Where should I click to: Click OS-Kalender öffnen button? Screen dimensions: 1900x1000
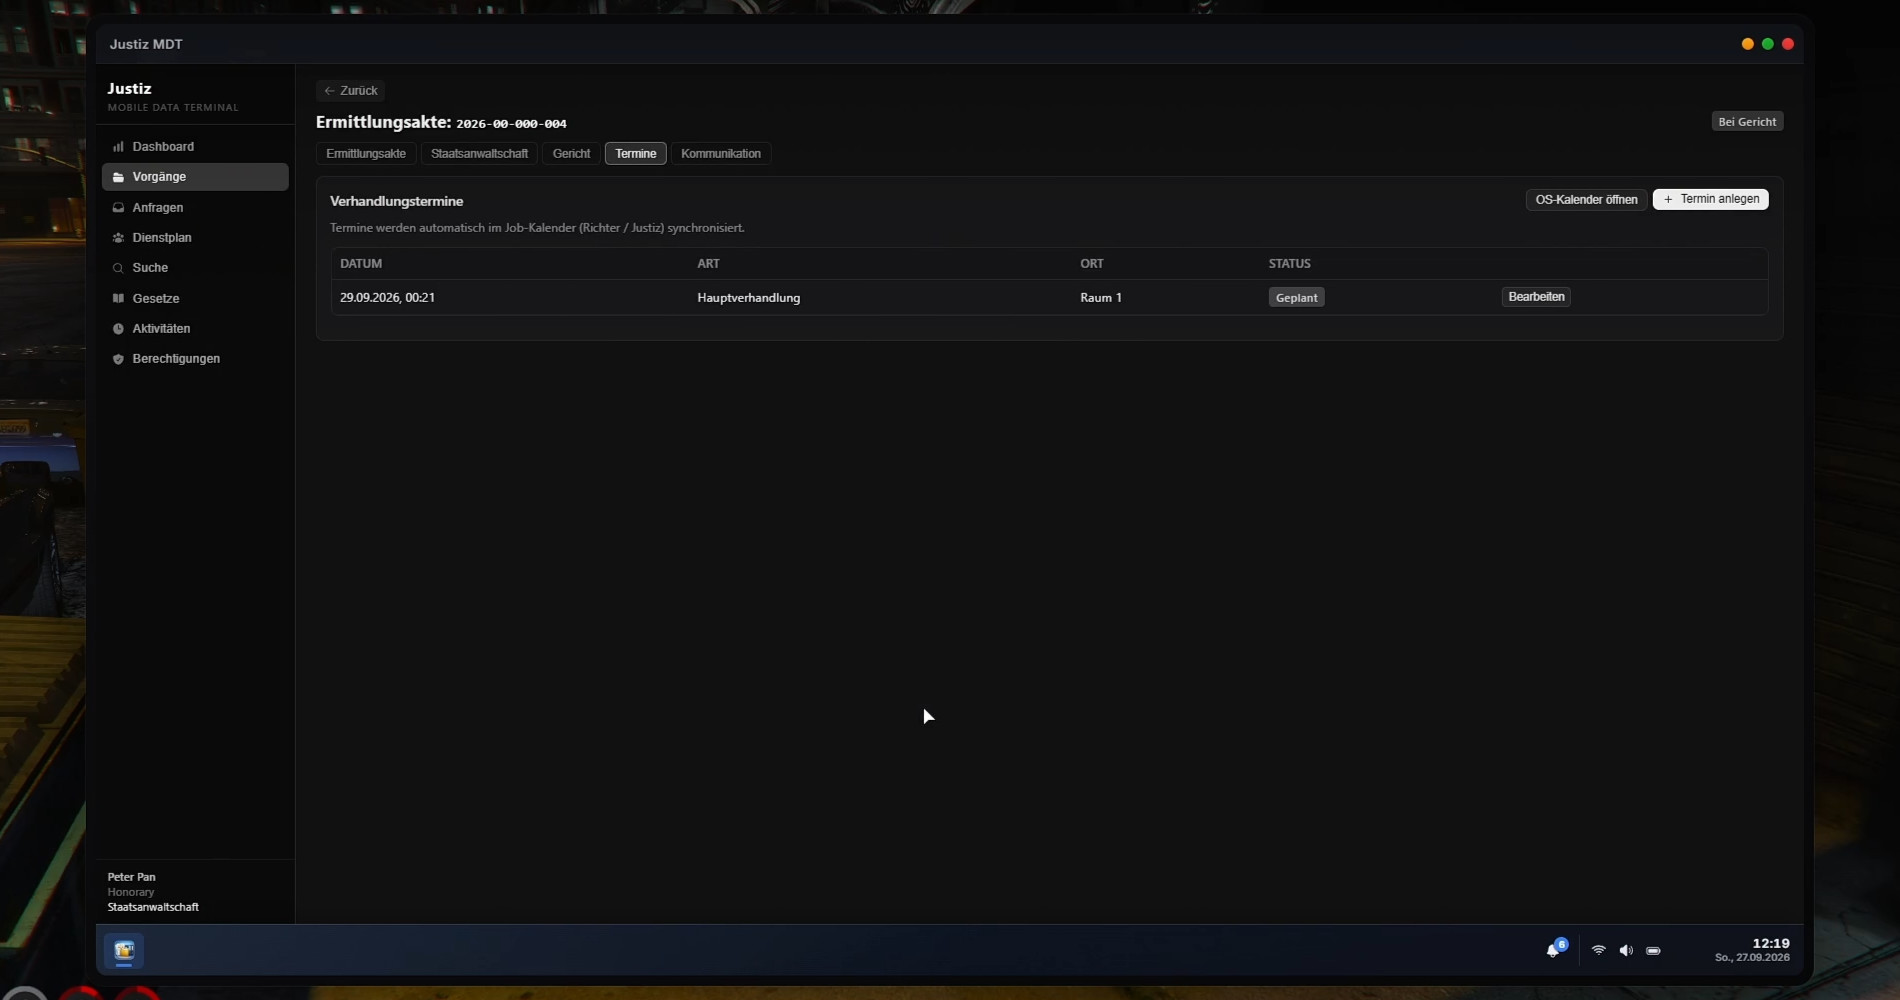(1586, 200)
